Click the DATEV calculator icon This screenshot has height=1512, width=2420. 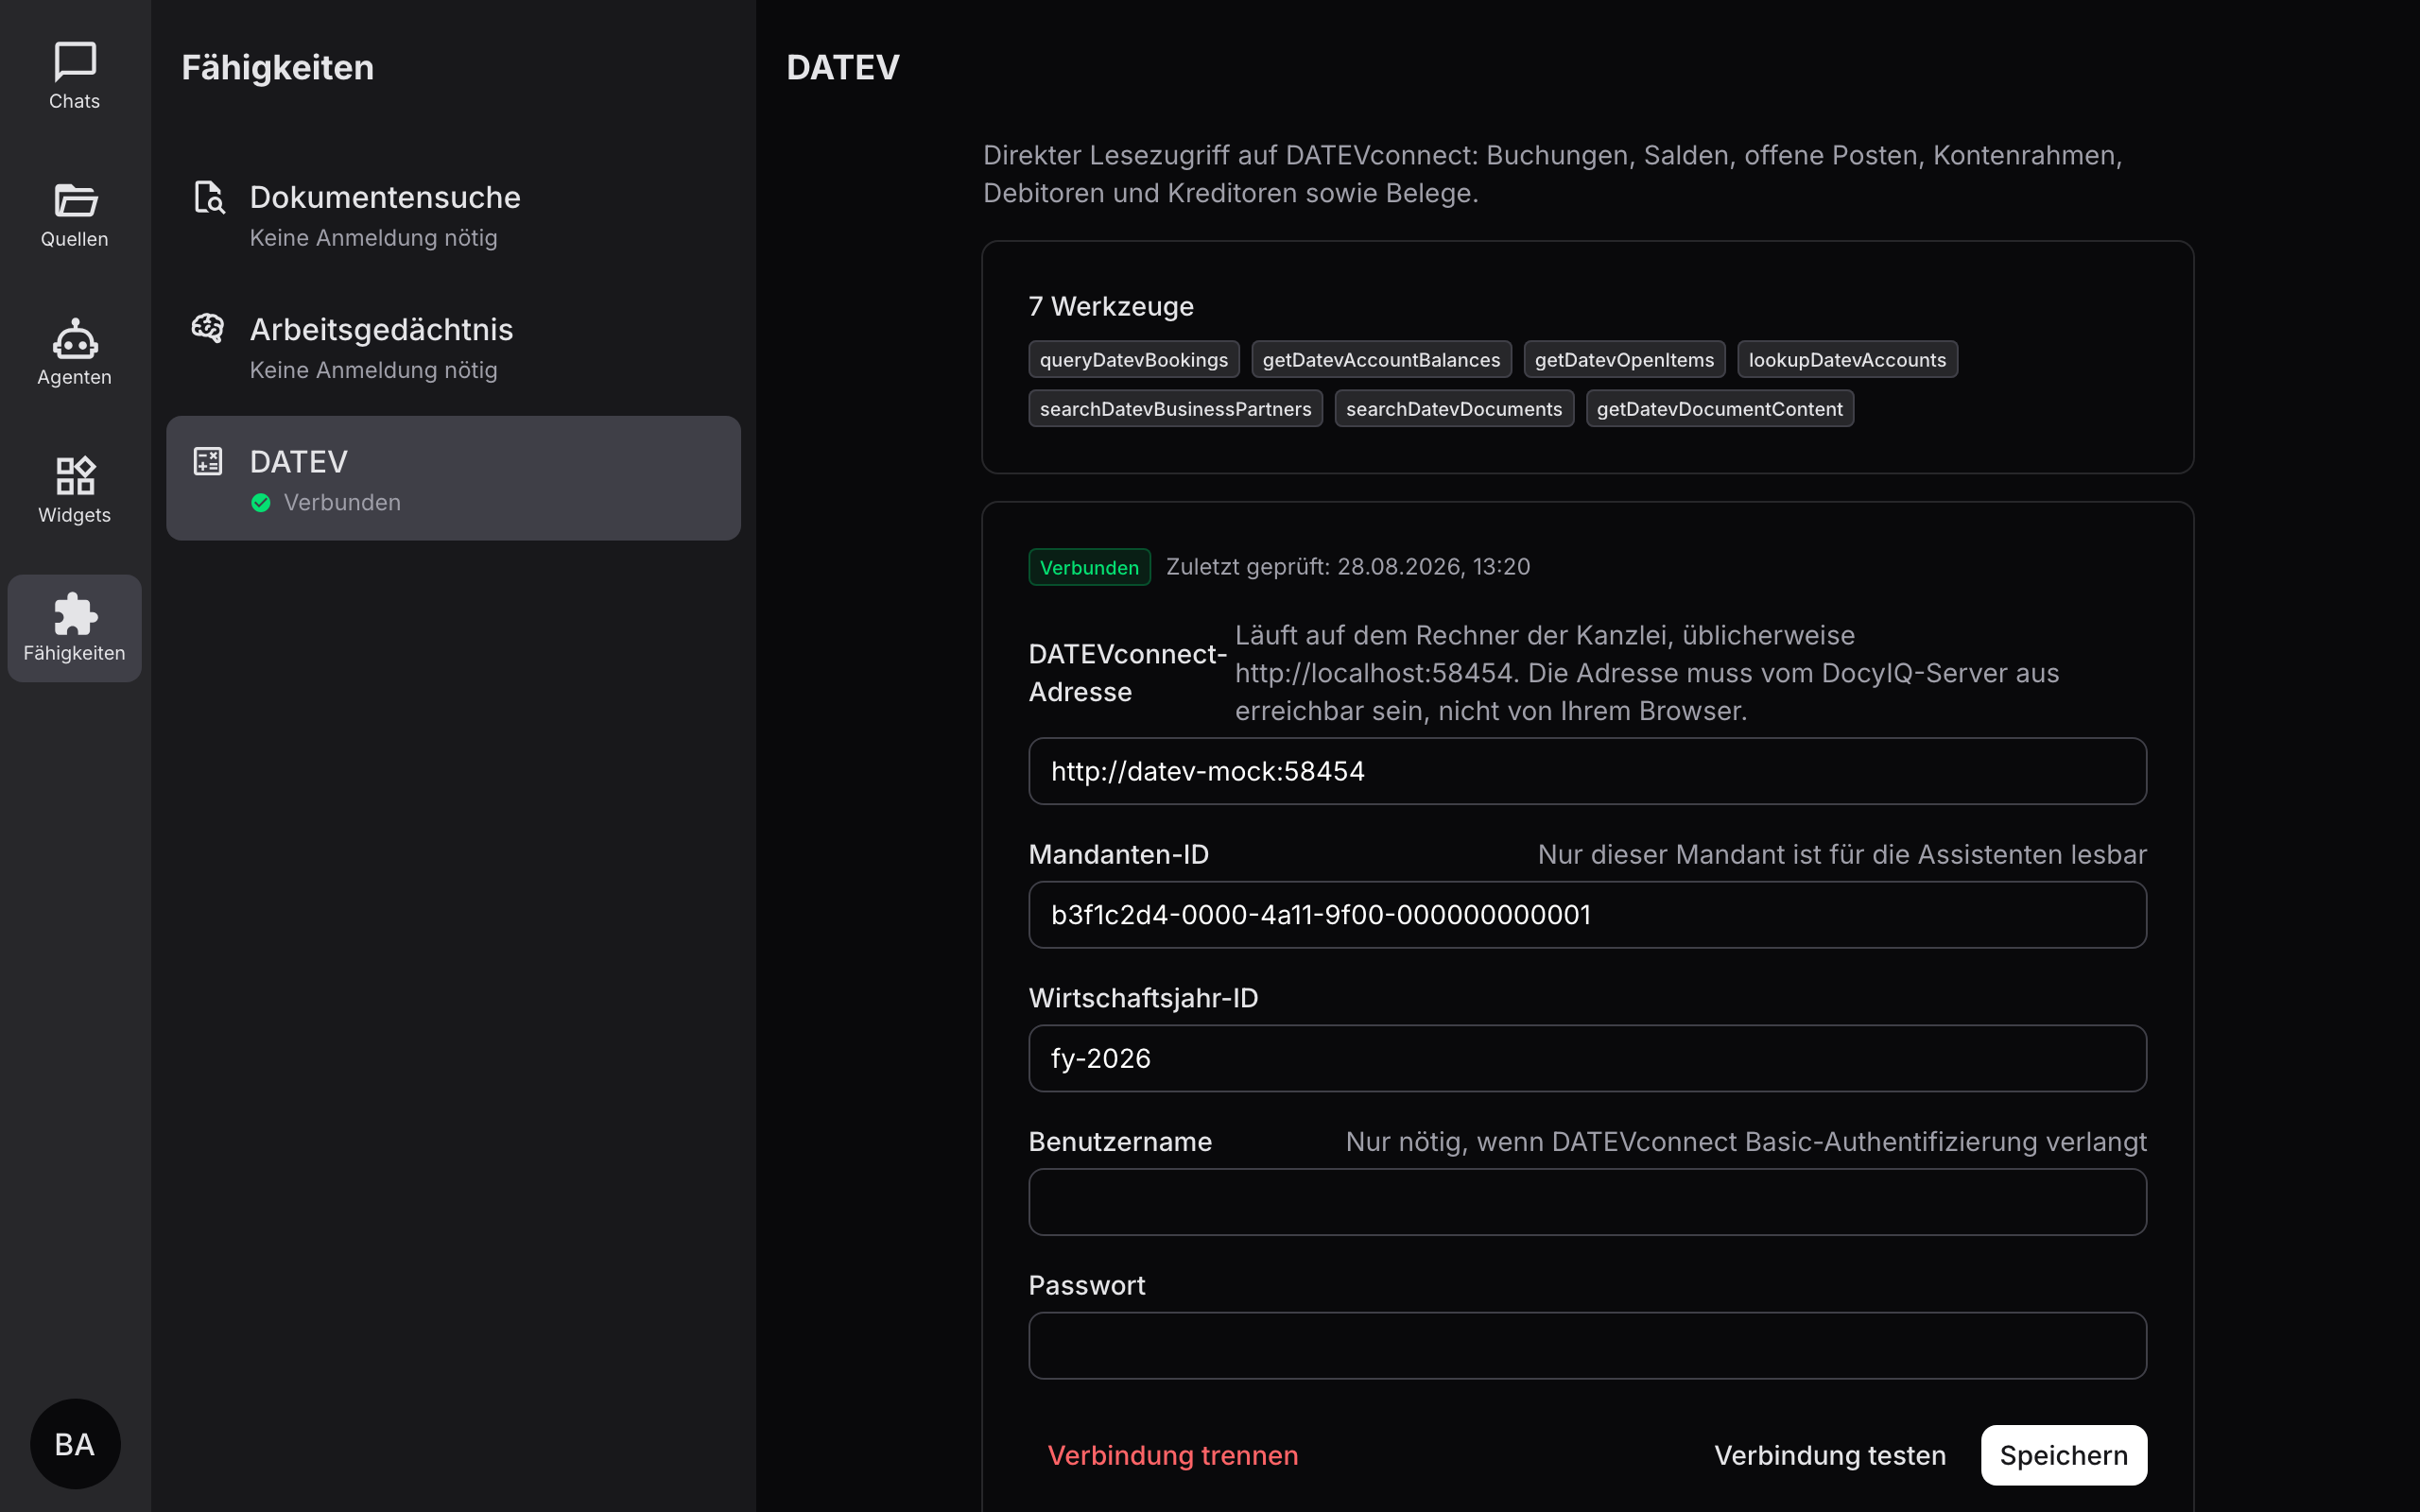(208, 461)
